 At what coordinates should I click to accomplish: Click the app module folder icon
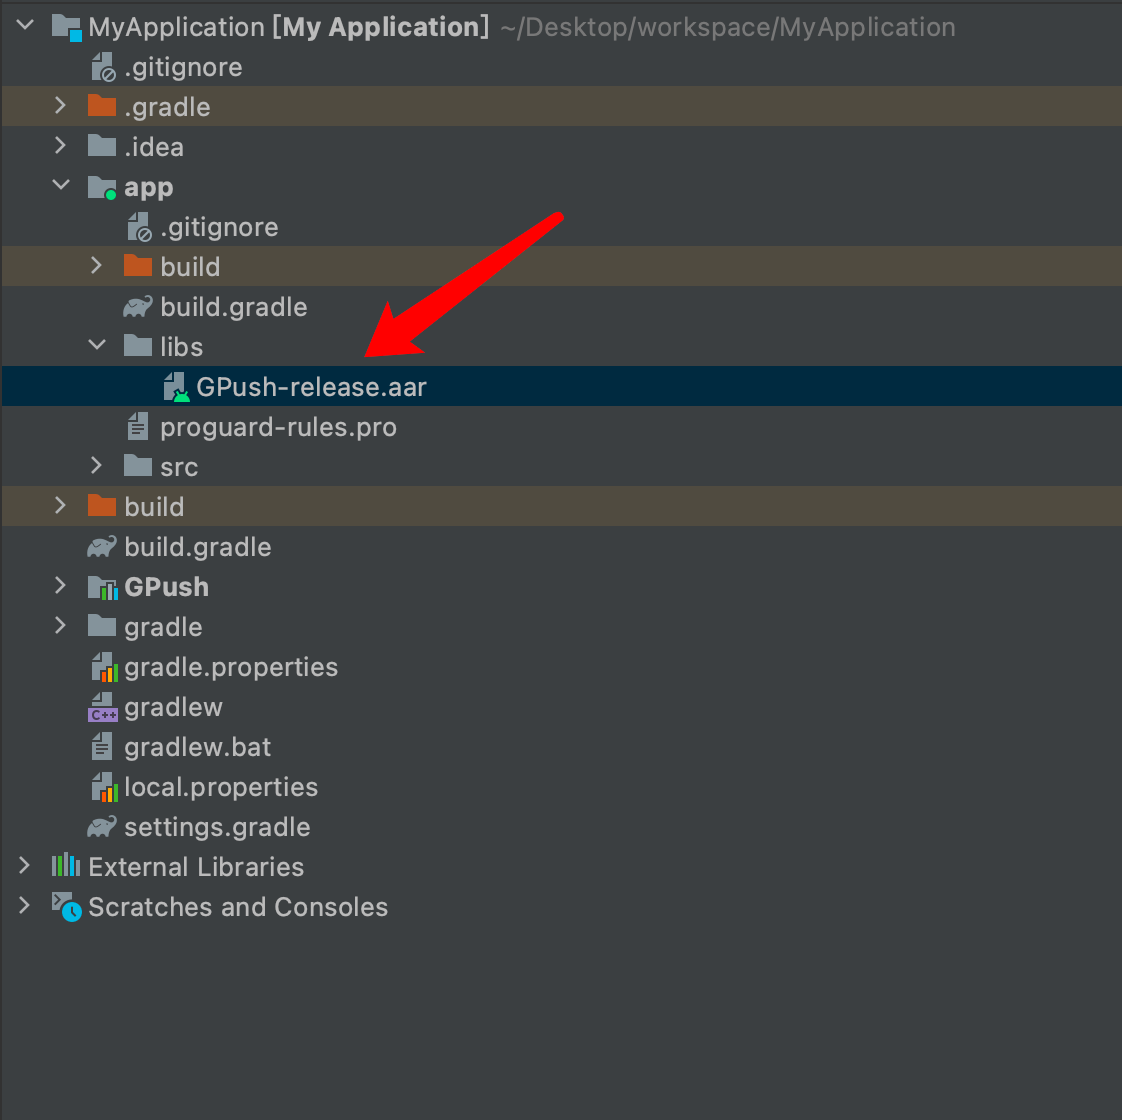tap(102, 188)
